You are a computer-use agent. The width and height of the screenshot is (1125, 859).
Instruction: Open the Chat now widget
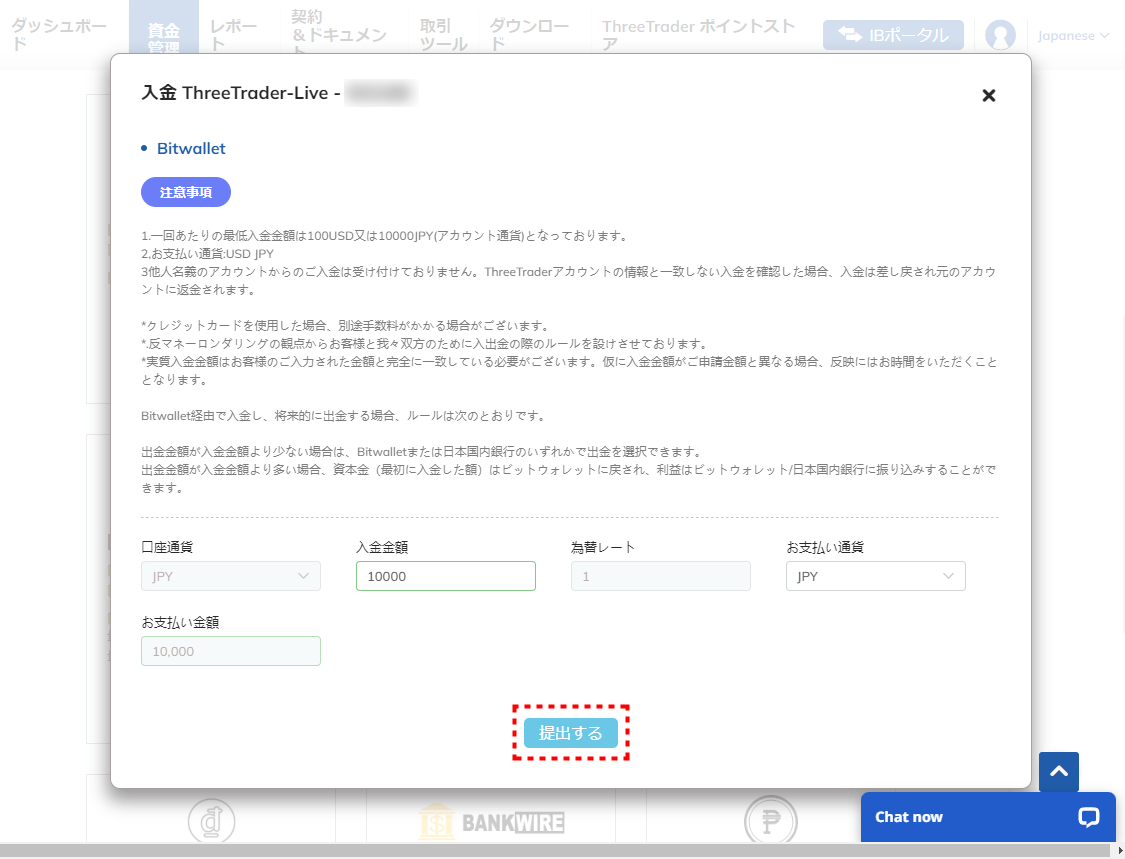[988, 817]
